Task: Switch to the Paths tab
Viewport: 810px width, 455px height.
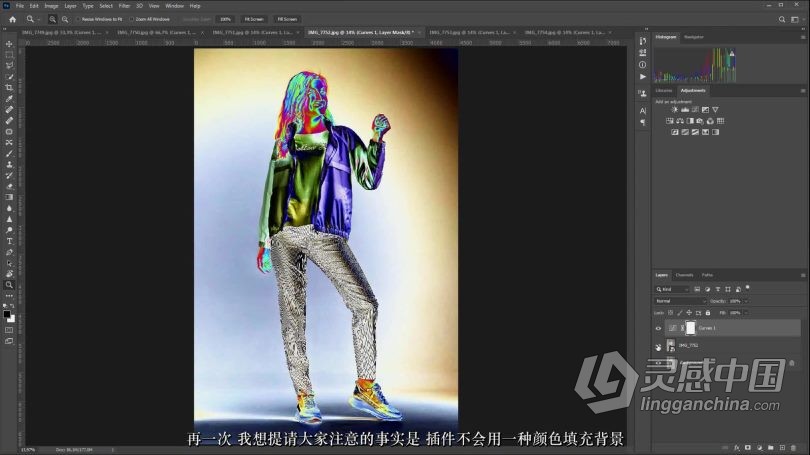Action: tap(707, 275)
